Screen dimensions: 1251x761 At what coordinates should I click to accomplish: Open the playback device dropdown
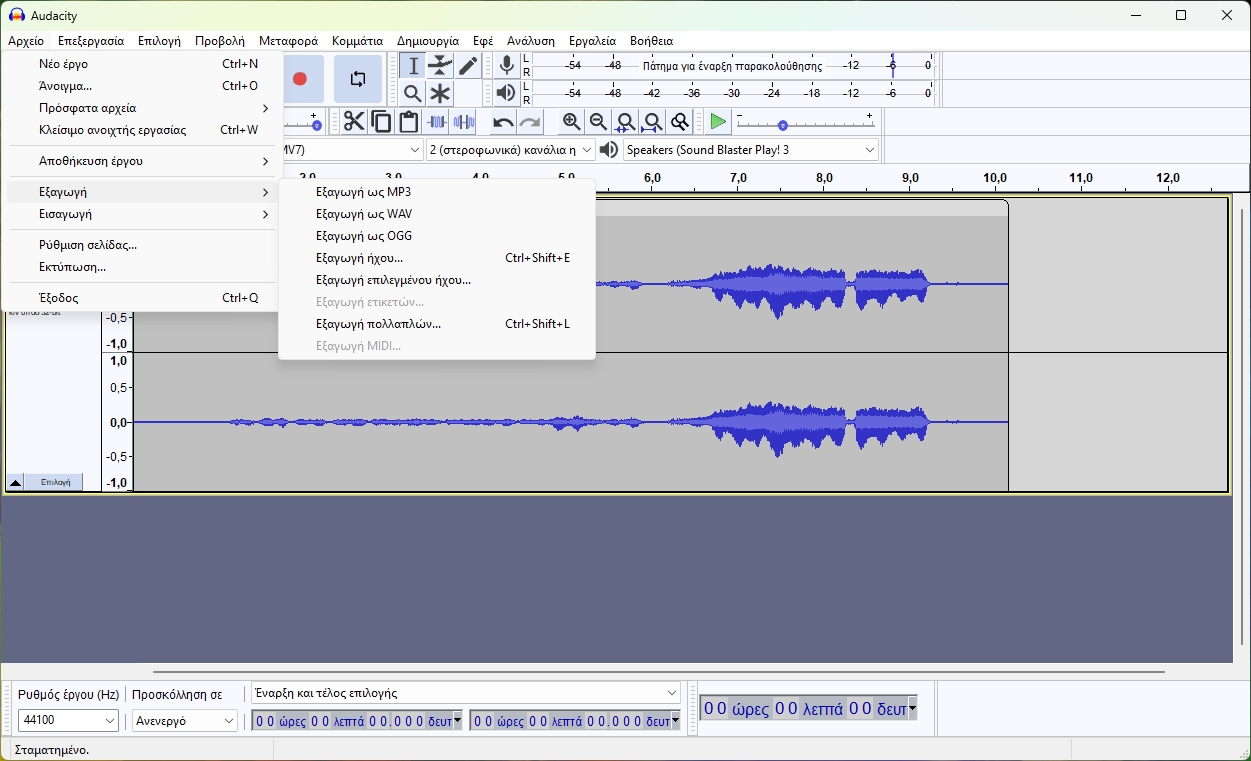[x=750, y=149]
